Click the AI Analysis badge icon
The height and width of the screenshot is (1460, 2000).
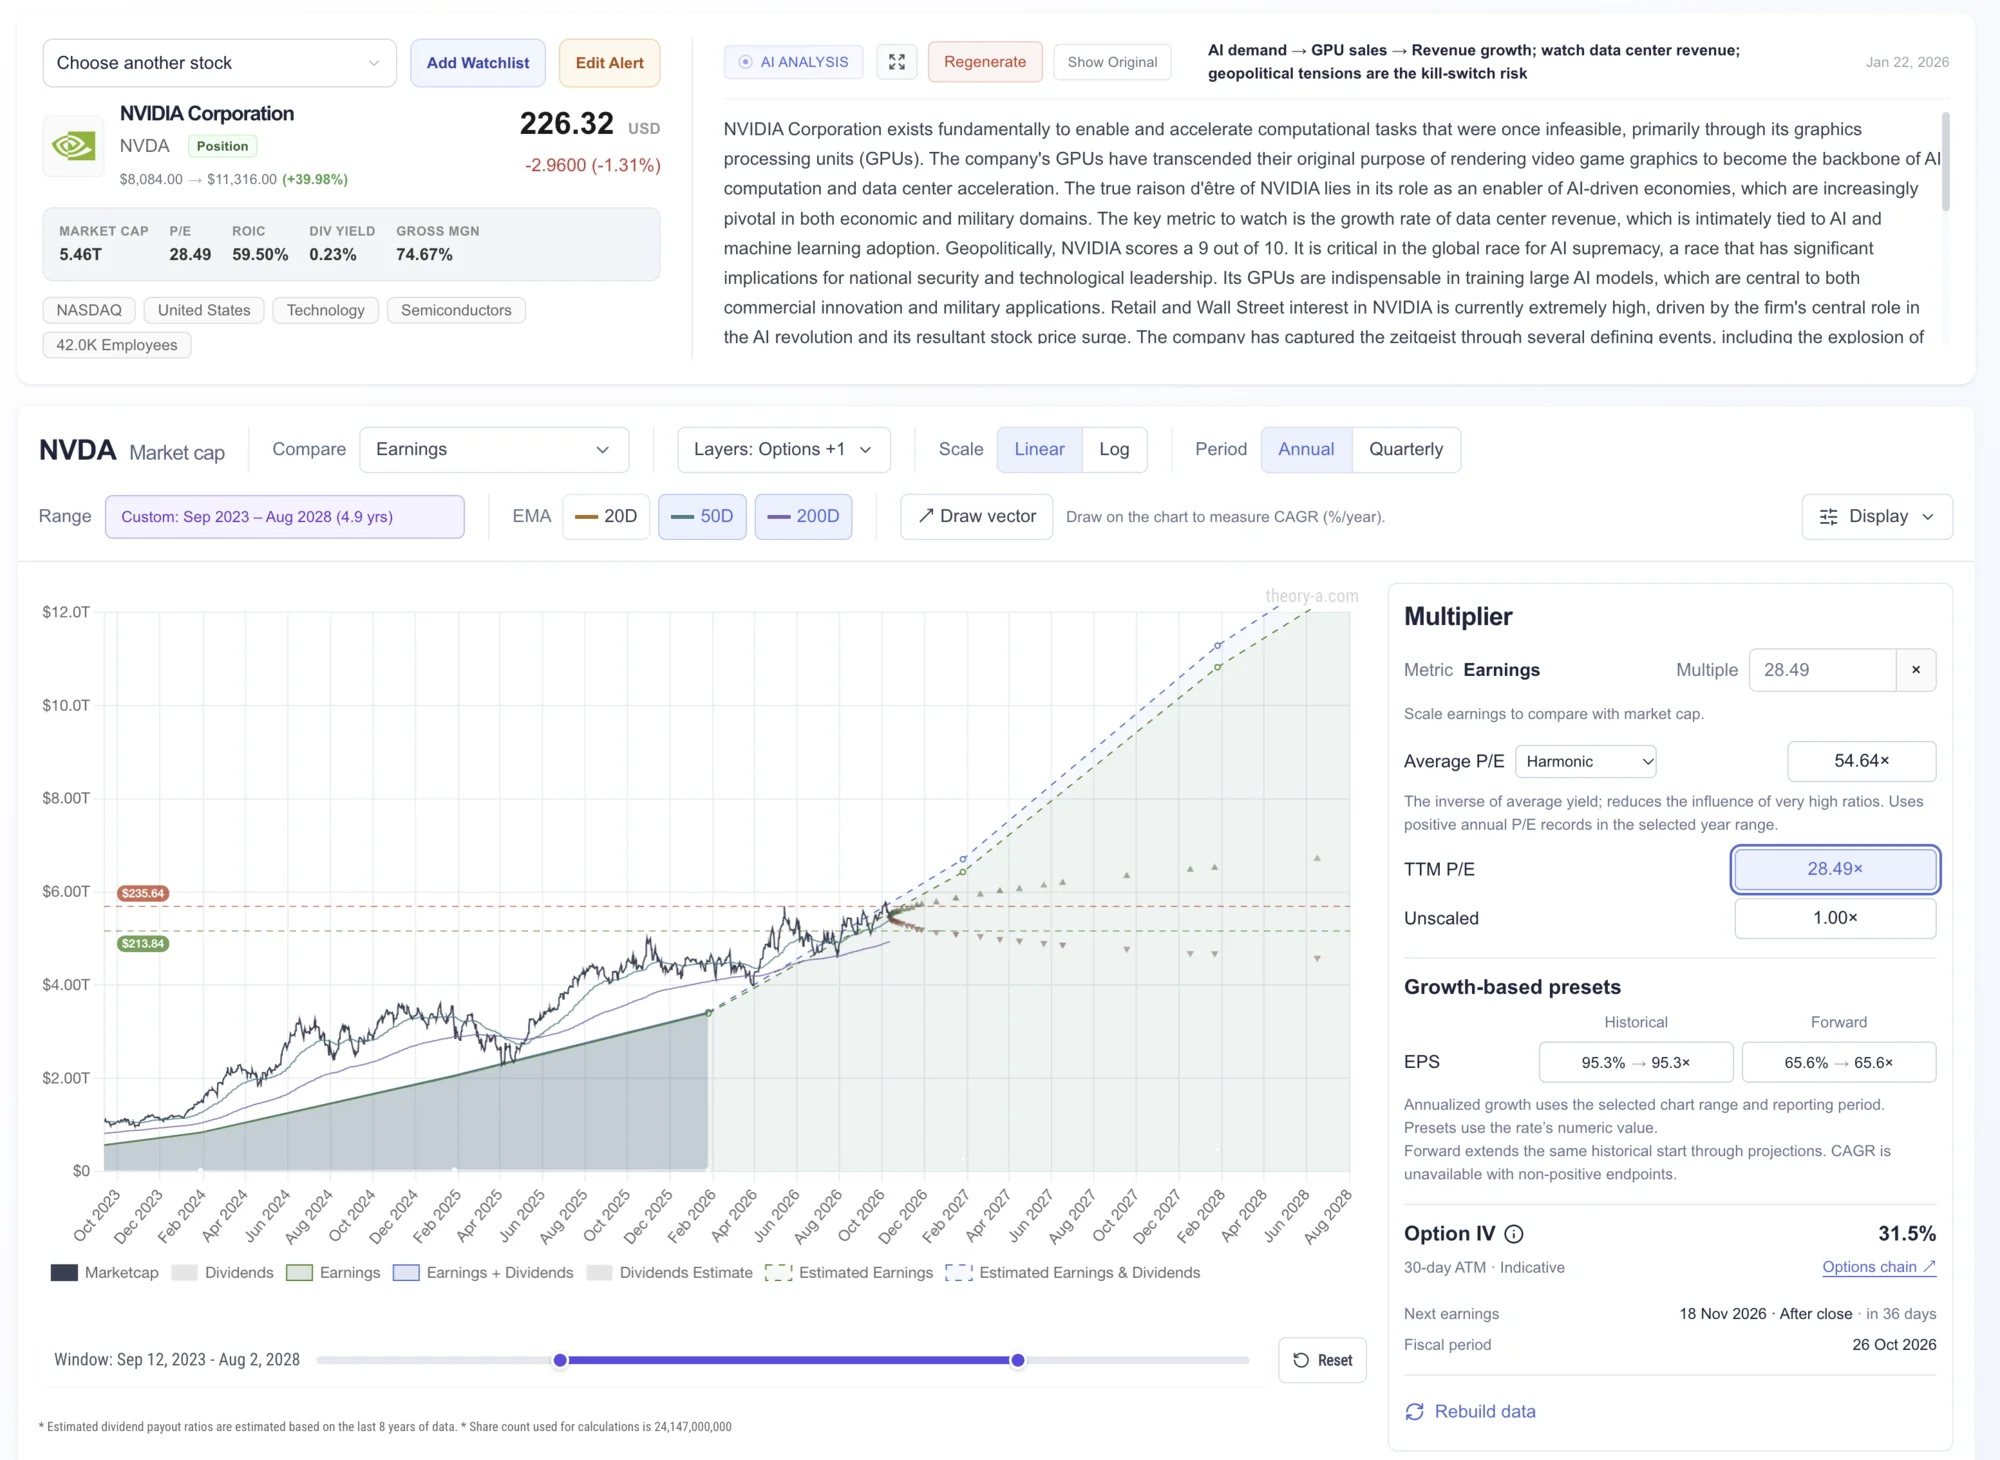coord(745,62)
